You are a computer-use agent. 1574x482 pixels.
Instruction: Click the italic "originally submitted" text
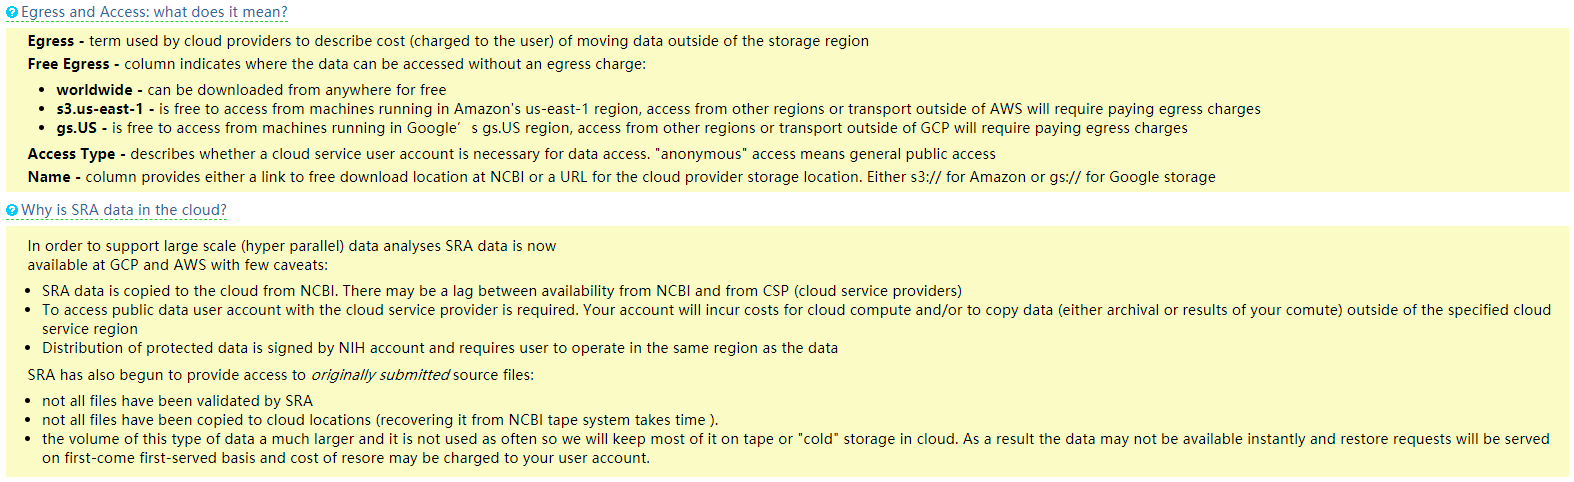click(380, 375)
